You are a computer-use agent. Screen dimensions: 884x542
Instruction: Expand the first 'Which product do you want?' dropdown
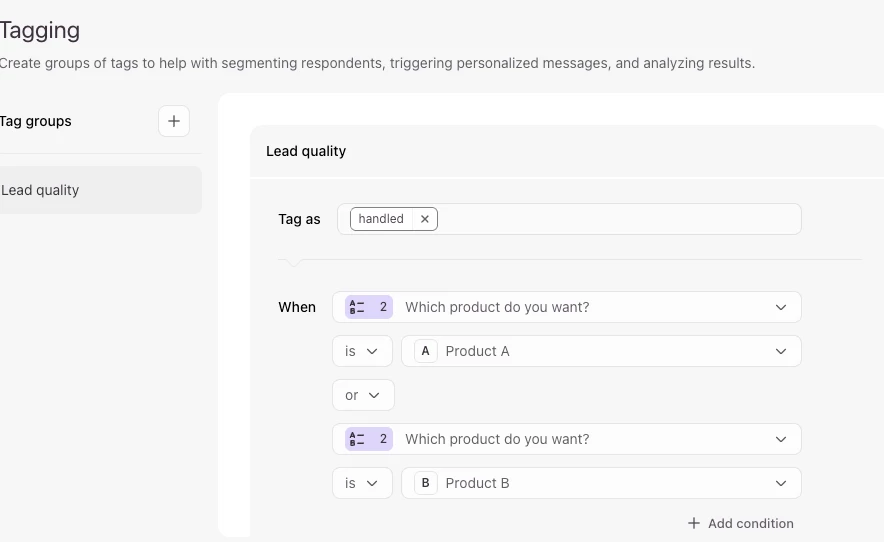click(781, 307)
